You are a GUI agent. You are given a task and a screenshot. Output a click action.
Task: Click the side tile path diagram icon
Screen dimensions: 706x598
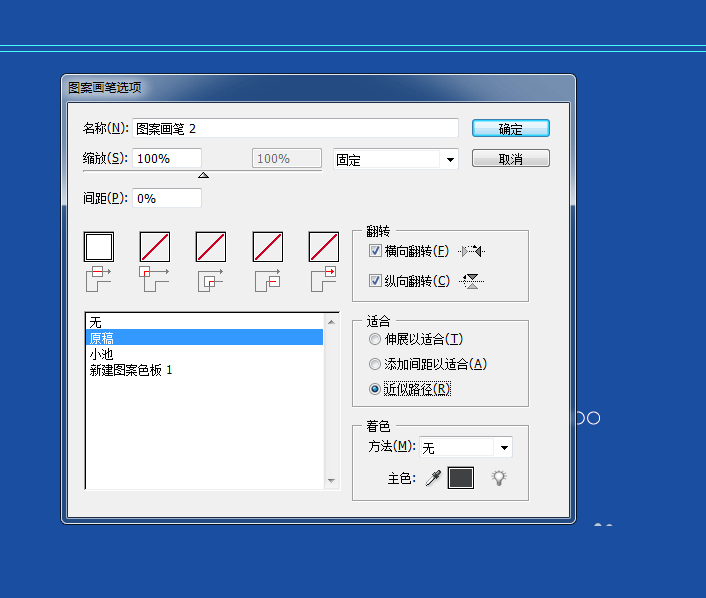98,279
